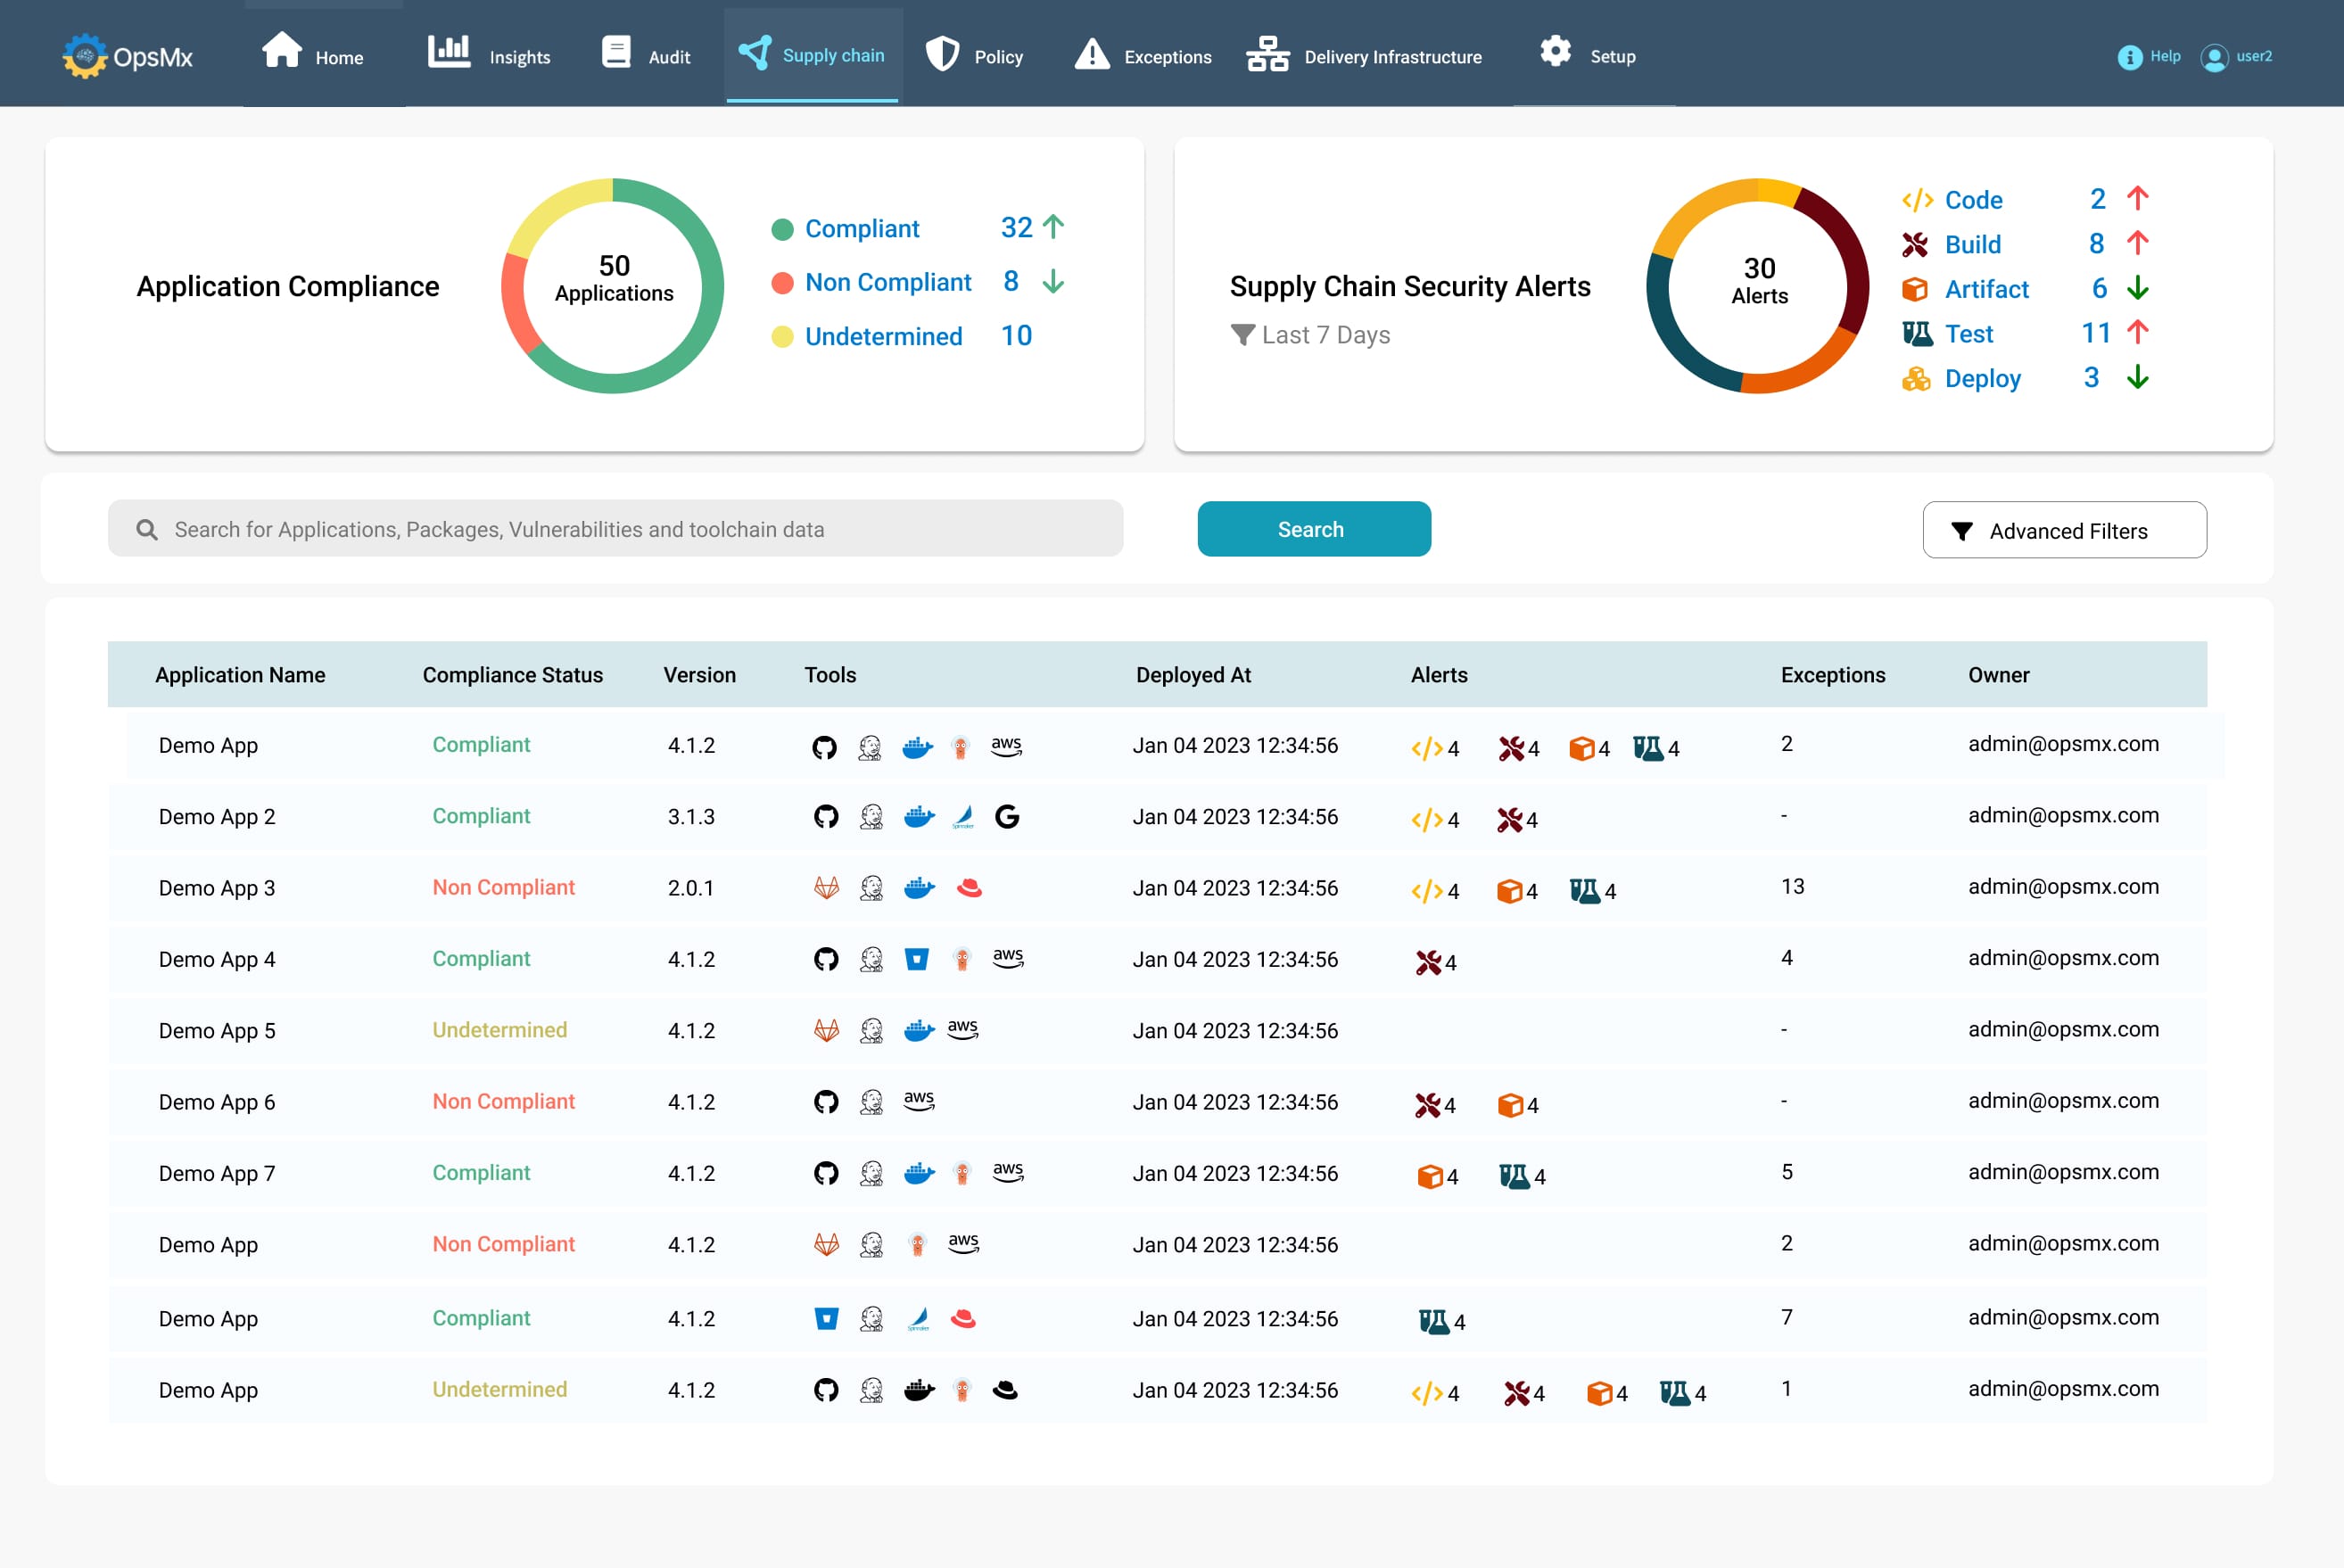This screenshot has width=2344, height=1568.
Task: Click the code alert icon in Demo App 3 row
Action: point(1426,890)
